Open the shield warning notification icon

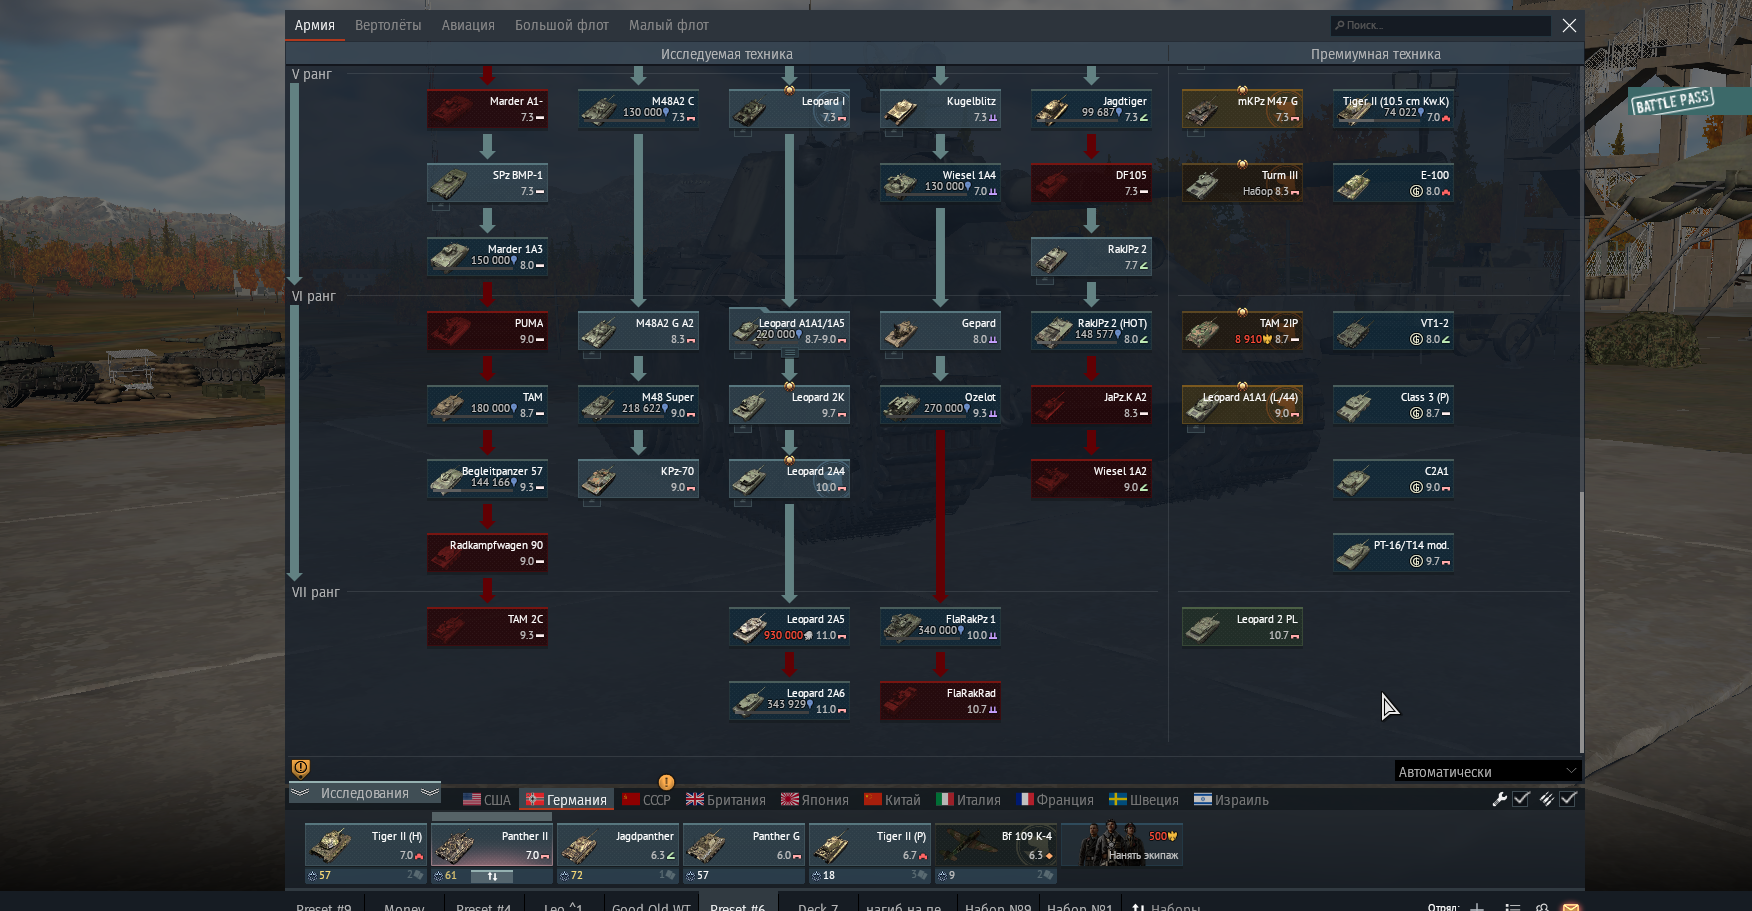click(x=300, y=768)
